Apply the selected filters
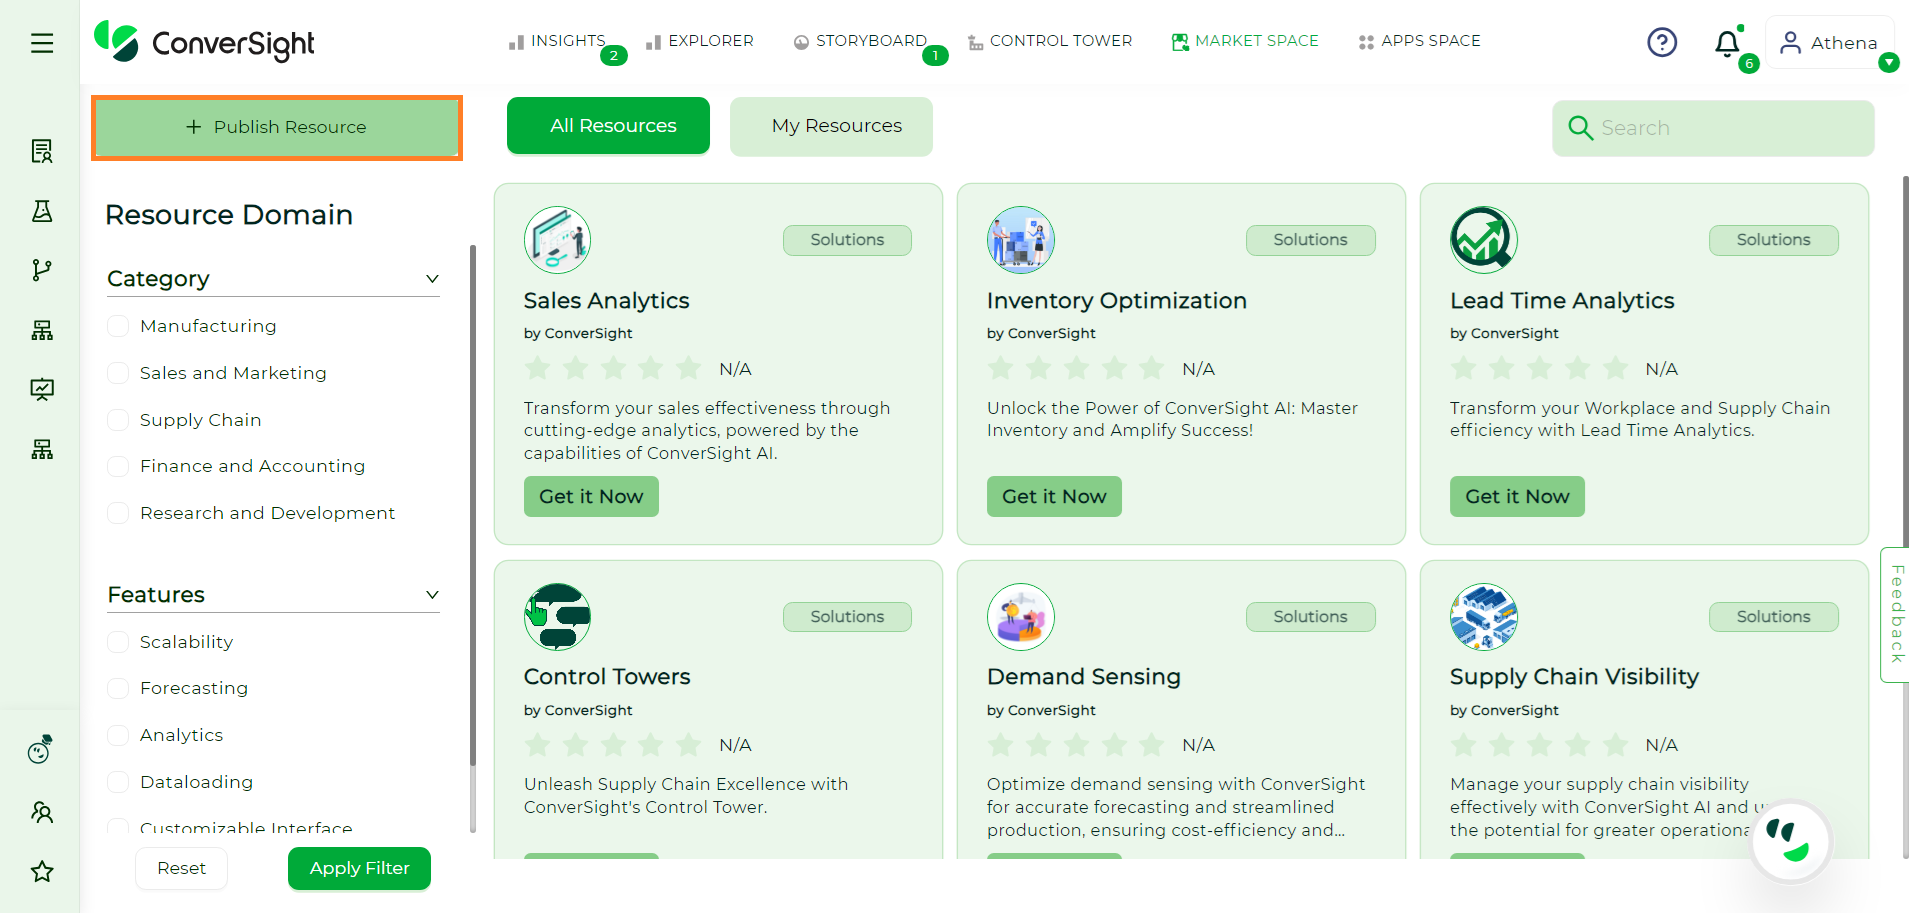Viewport: 1909px width, 913px height. 359,868
